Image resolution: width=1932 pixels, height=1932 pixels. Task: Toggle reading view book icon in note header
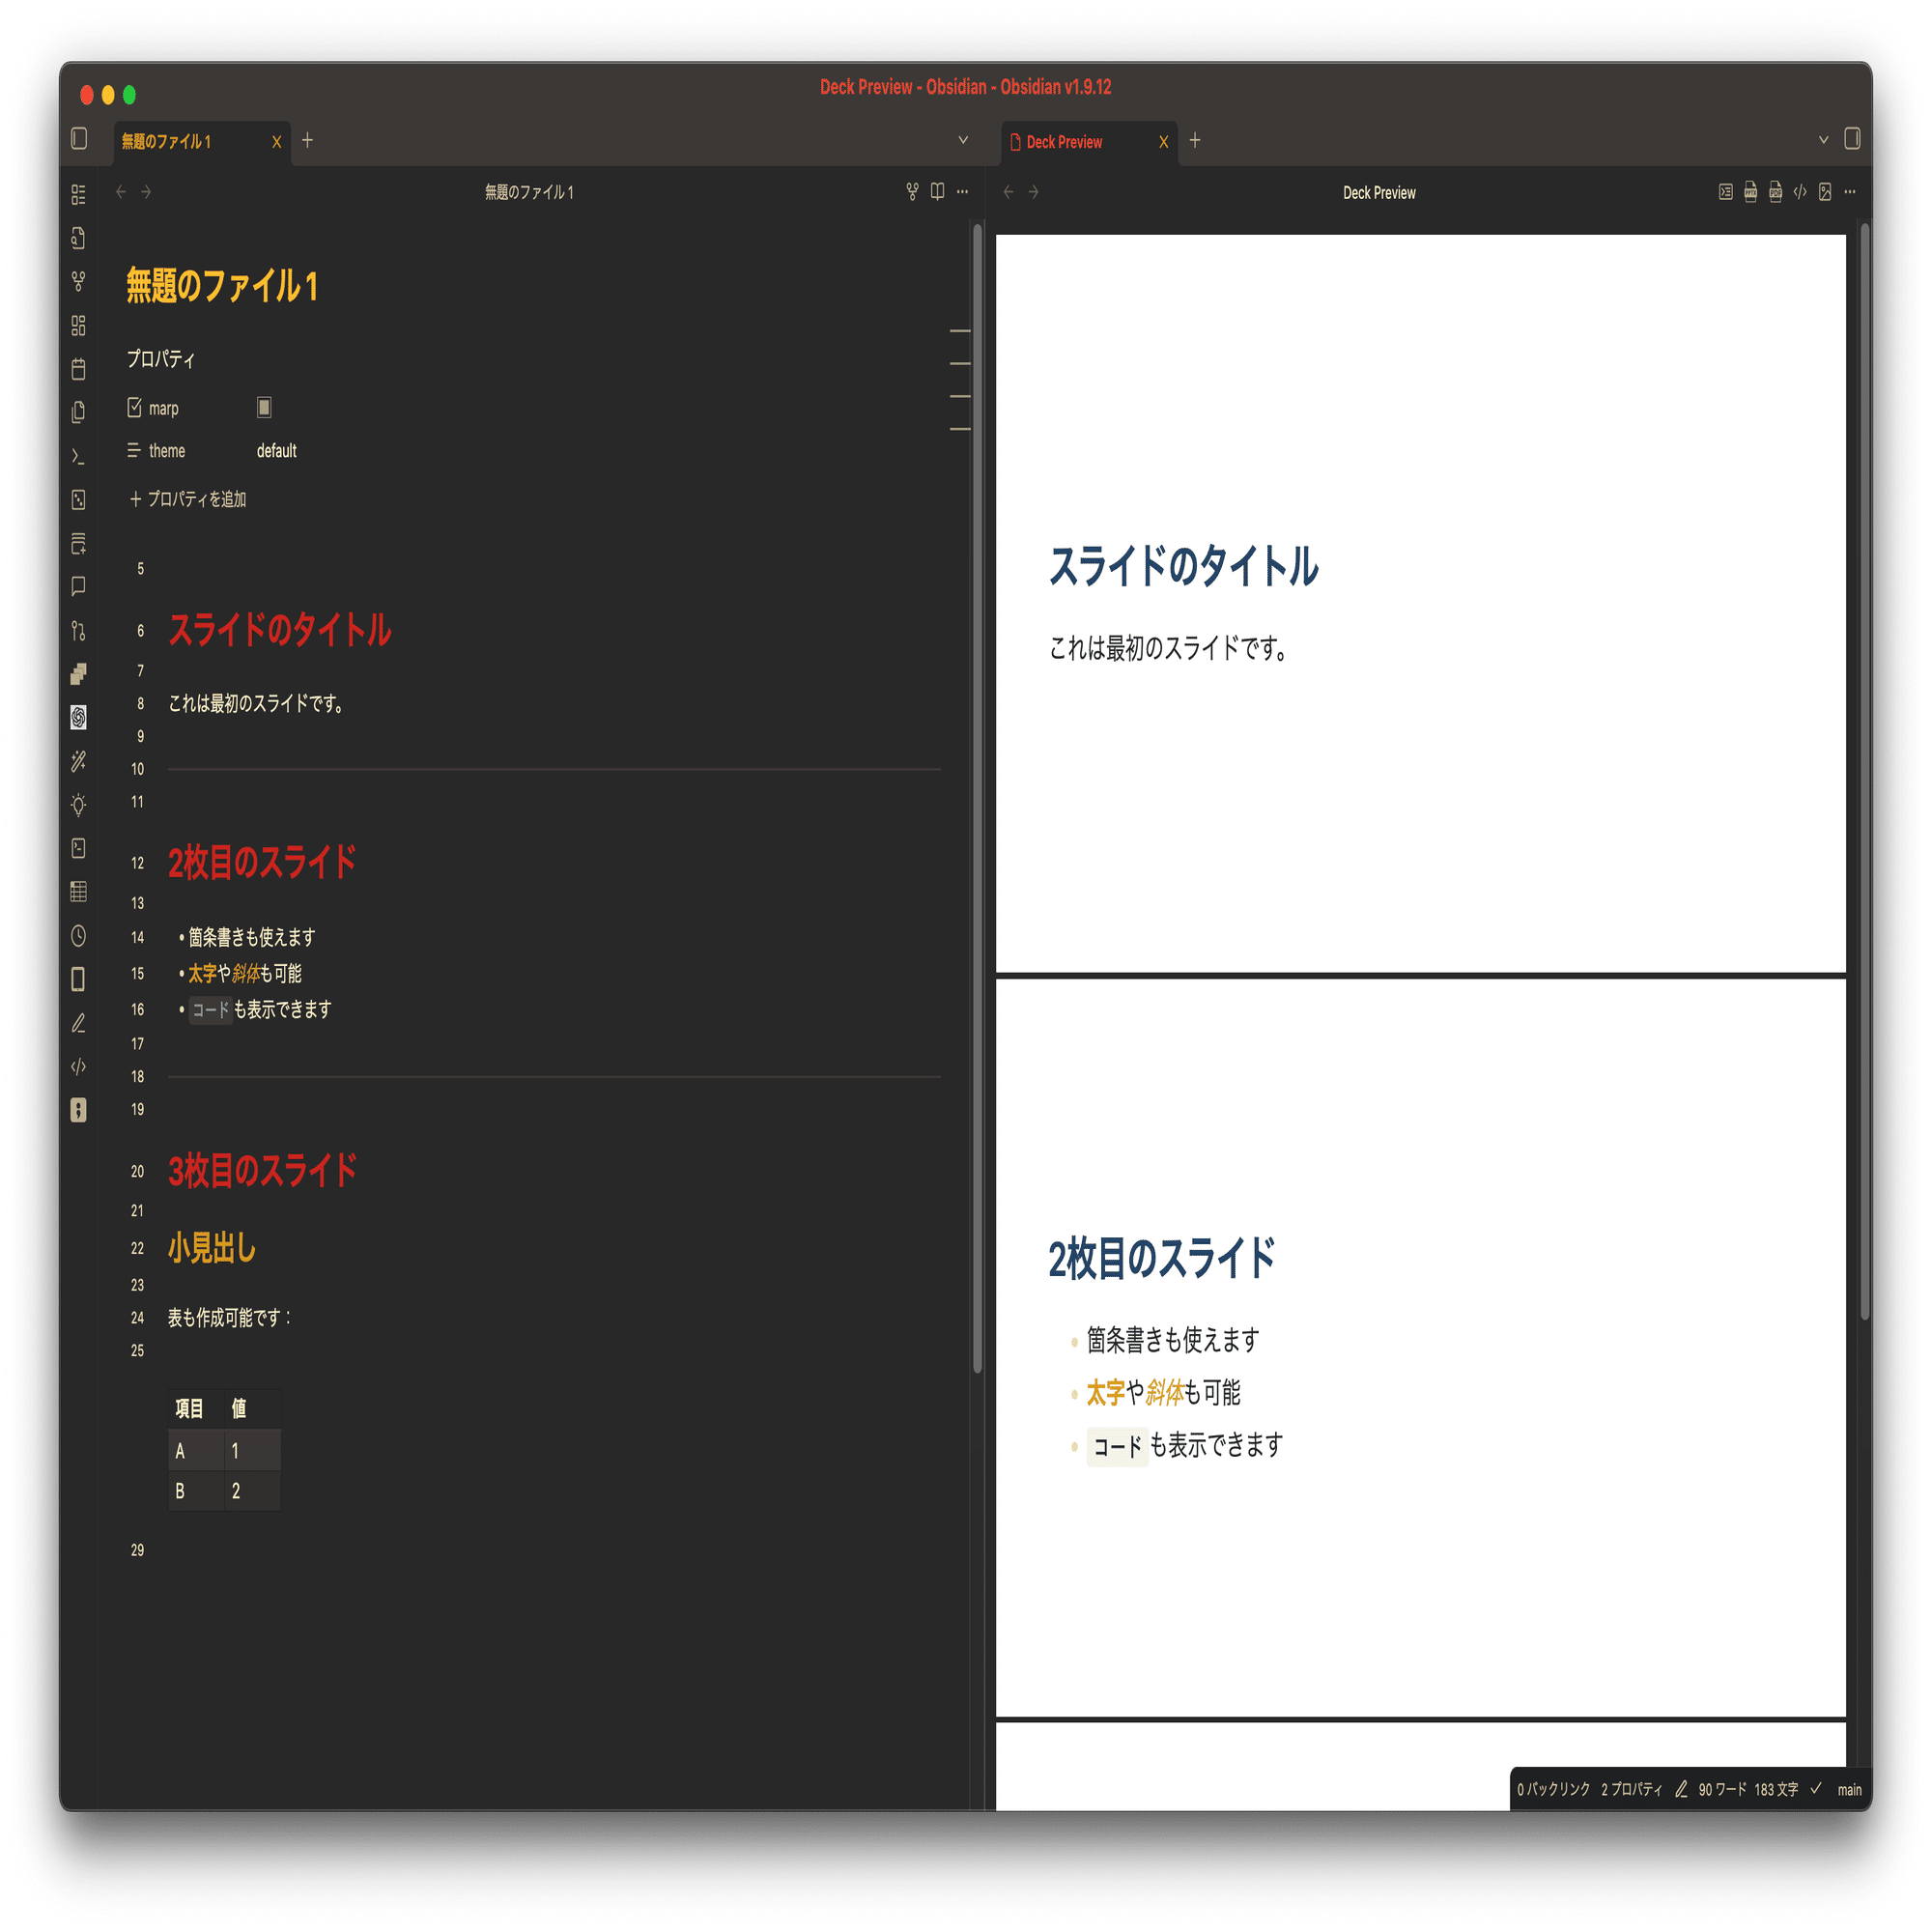[937, 192]
